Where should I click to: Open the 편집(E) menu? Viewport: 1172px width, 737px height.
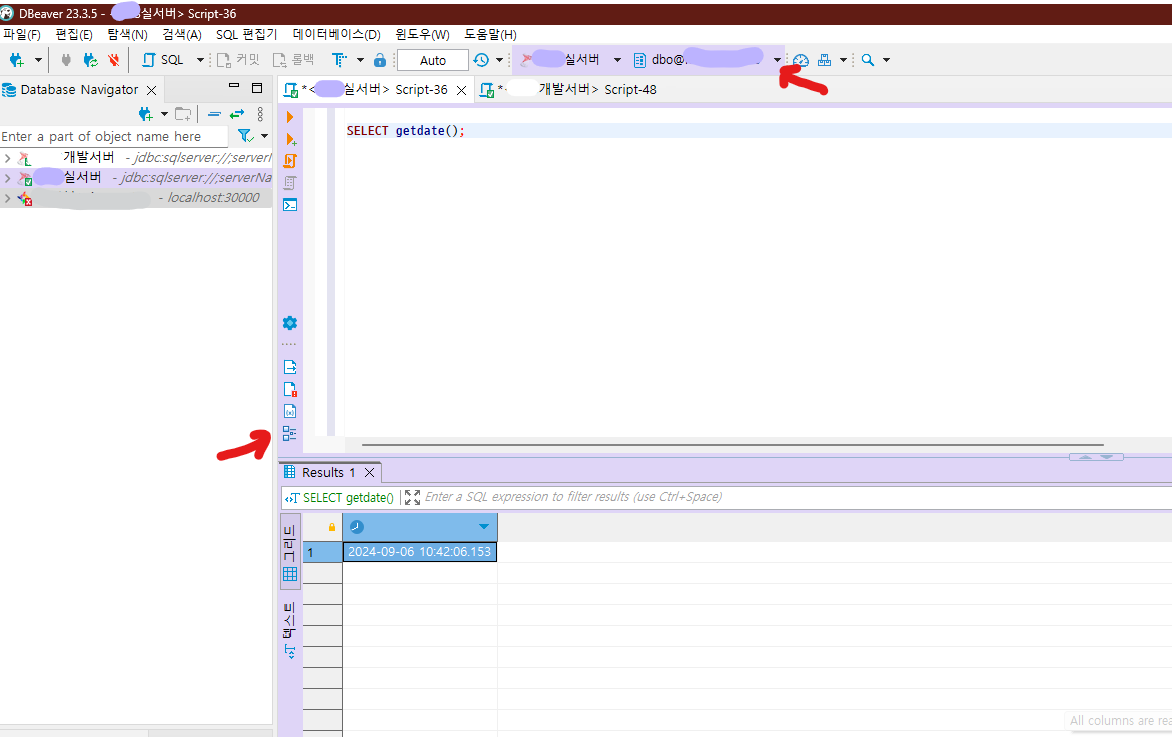pos(74,34)
